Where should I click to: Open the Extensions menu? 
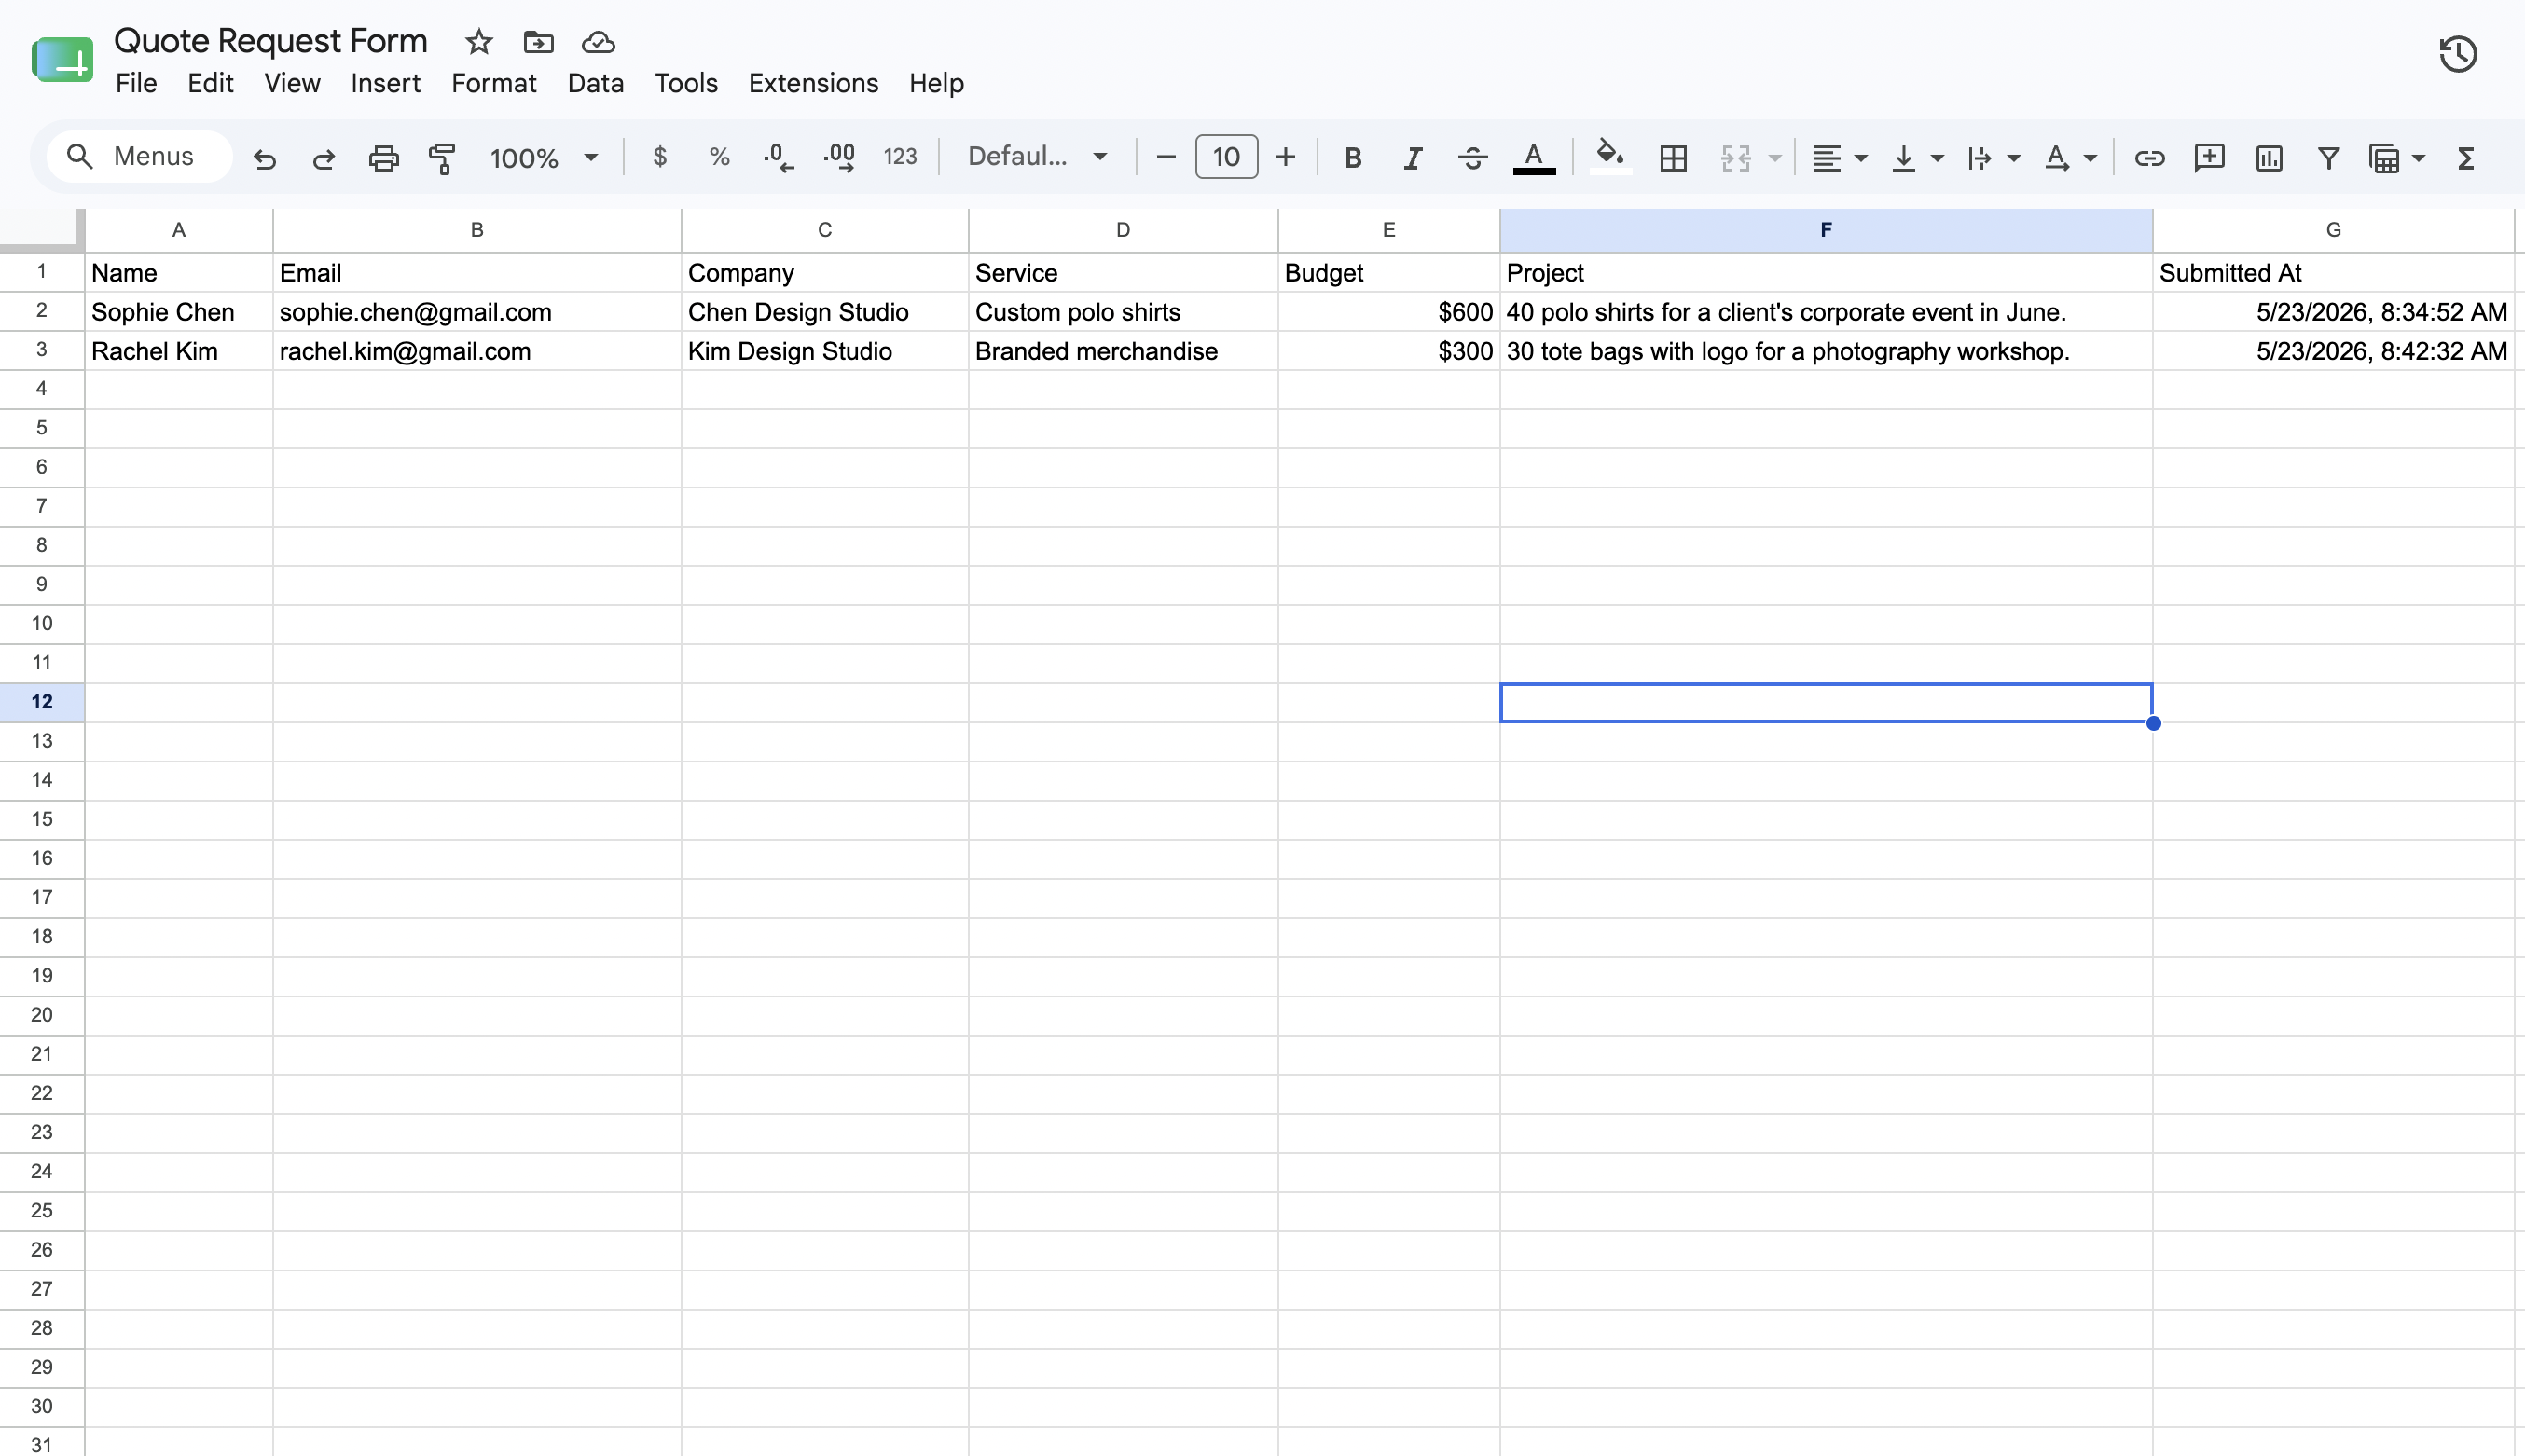coord(813,83)
